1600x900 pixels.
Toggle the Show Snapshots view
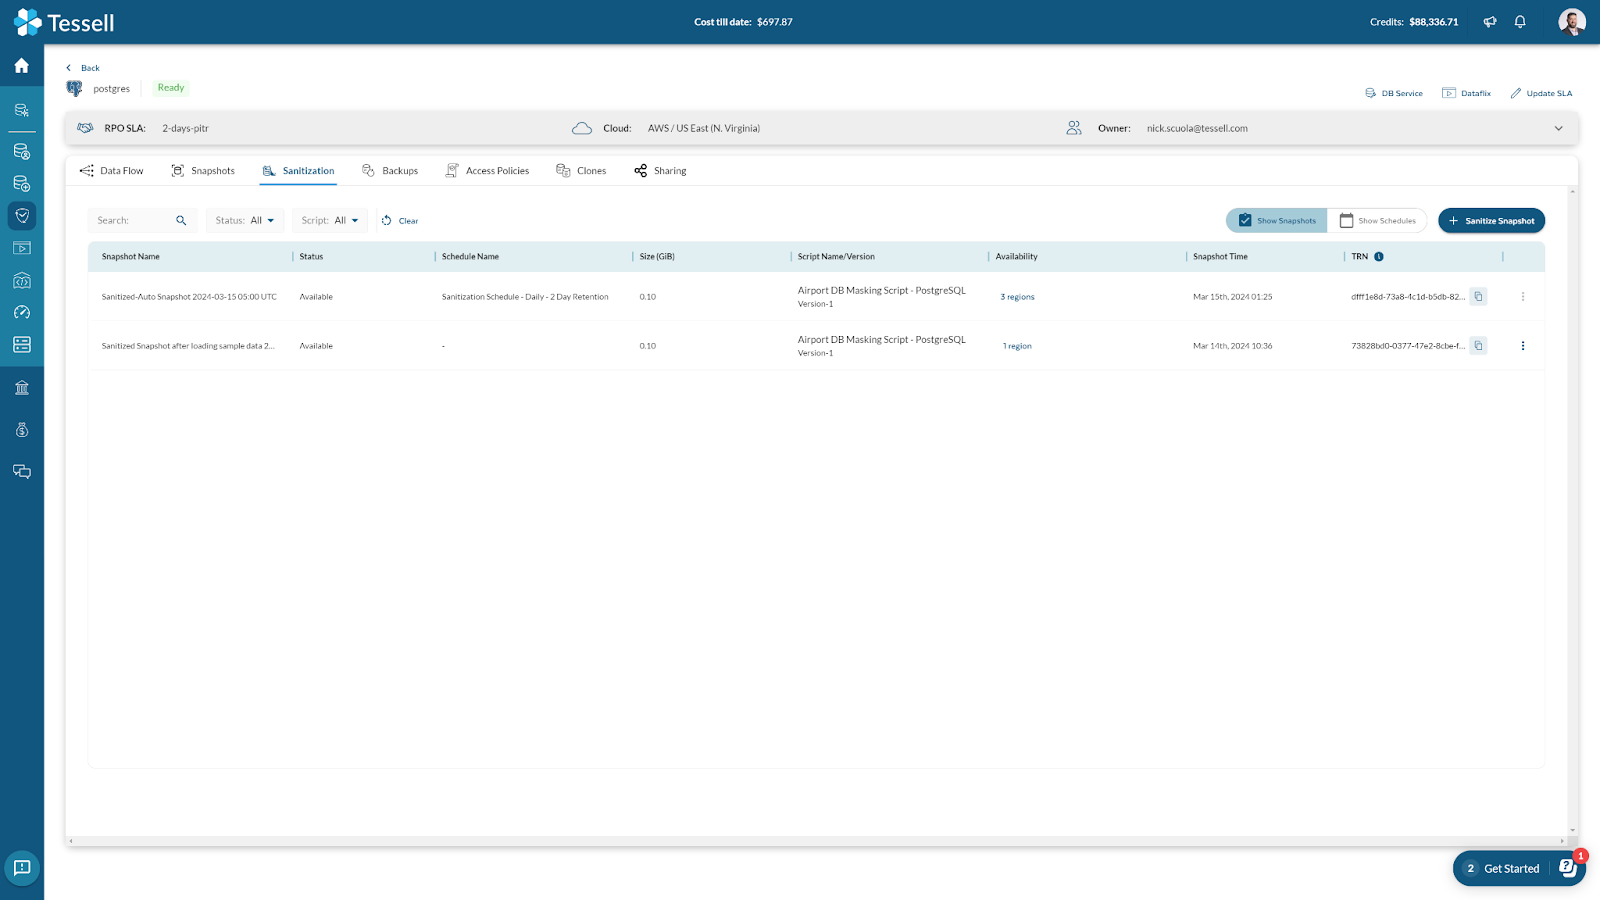click(1277, 220)
